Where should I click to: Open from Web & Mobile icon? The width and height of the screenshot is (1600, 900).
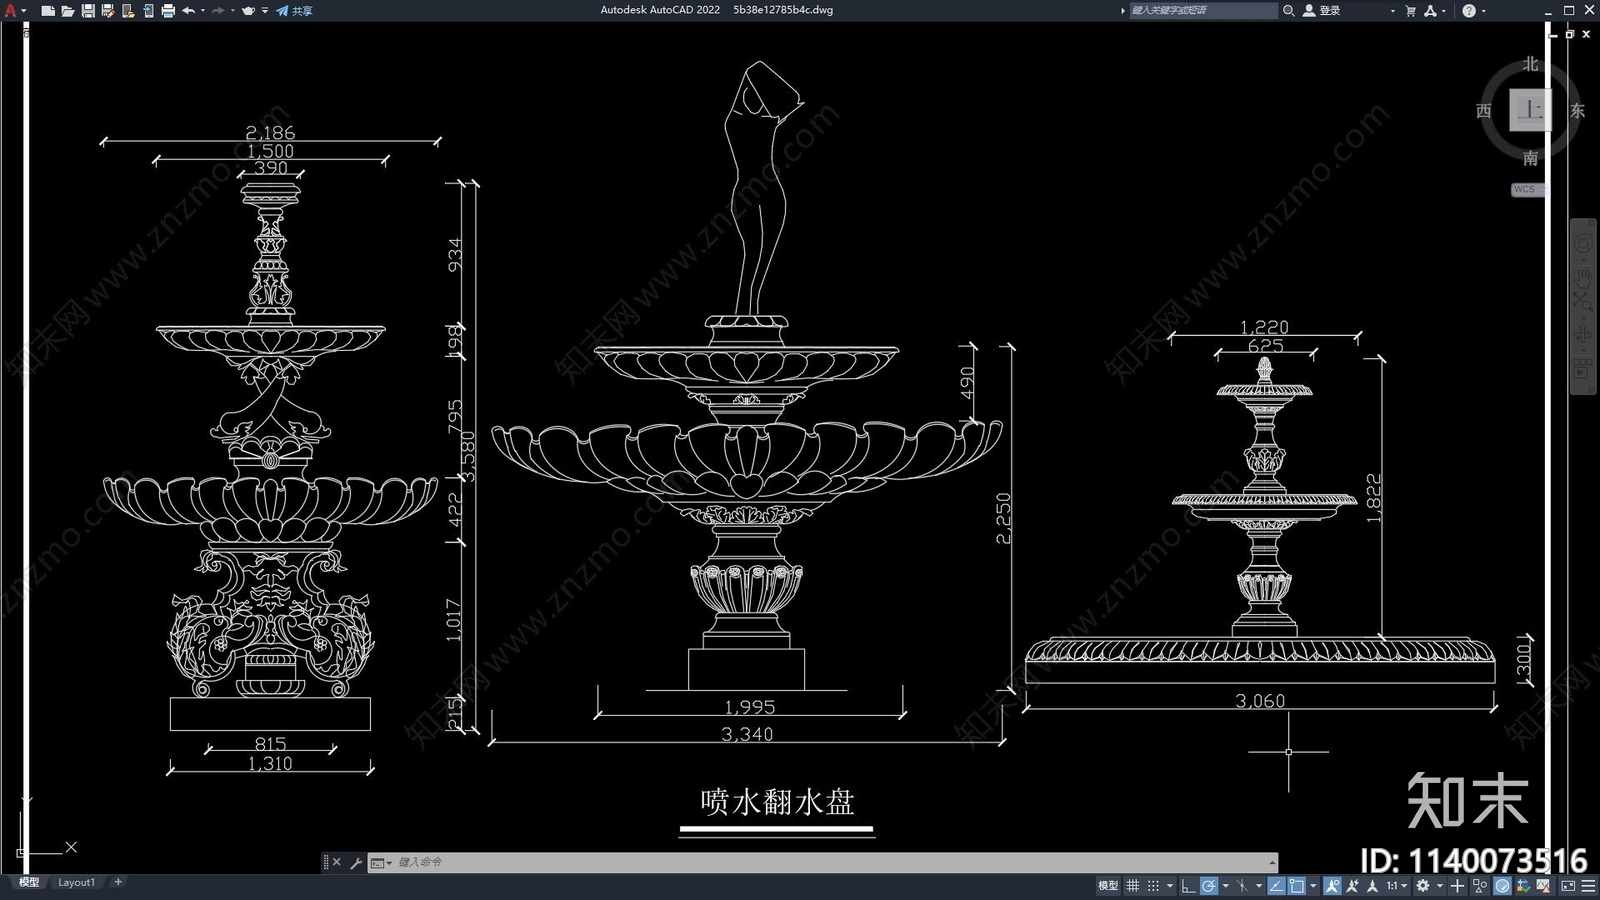(x=127, y=11)
